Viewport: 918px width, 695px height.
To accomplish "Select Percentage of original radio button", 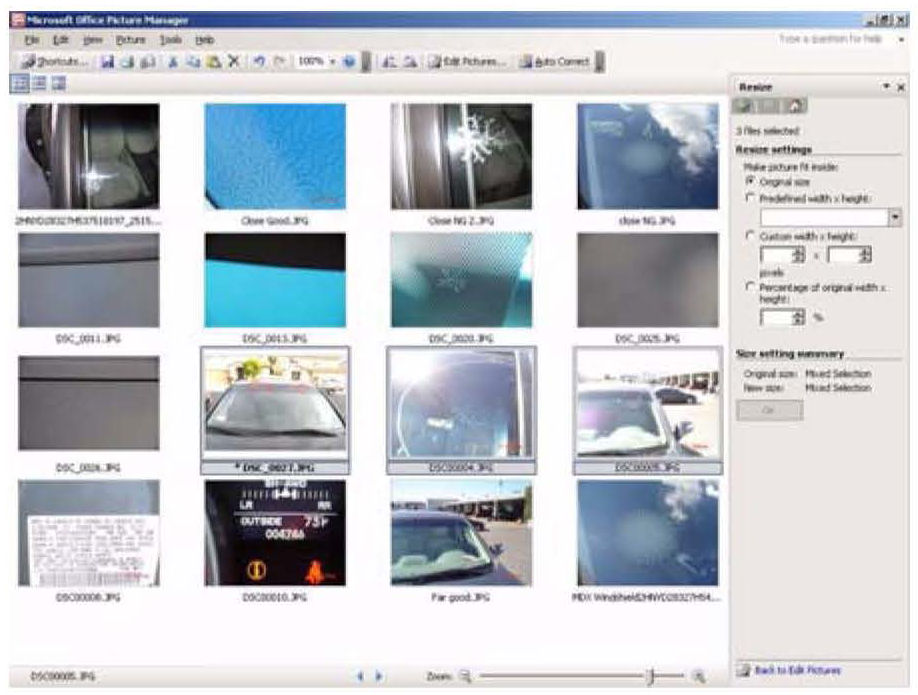I will 750,288.
